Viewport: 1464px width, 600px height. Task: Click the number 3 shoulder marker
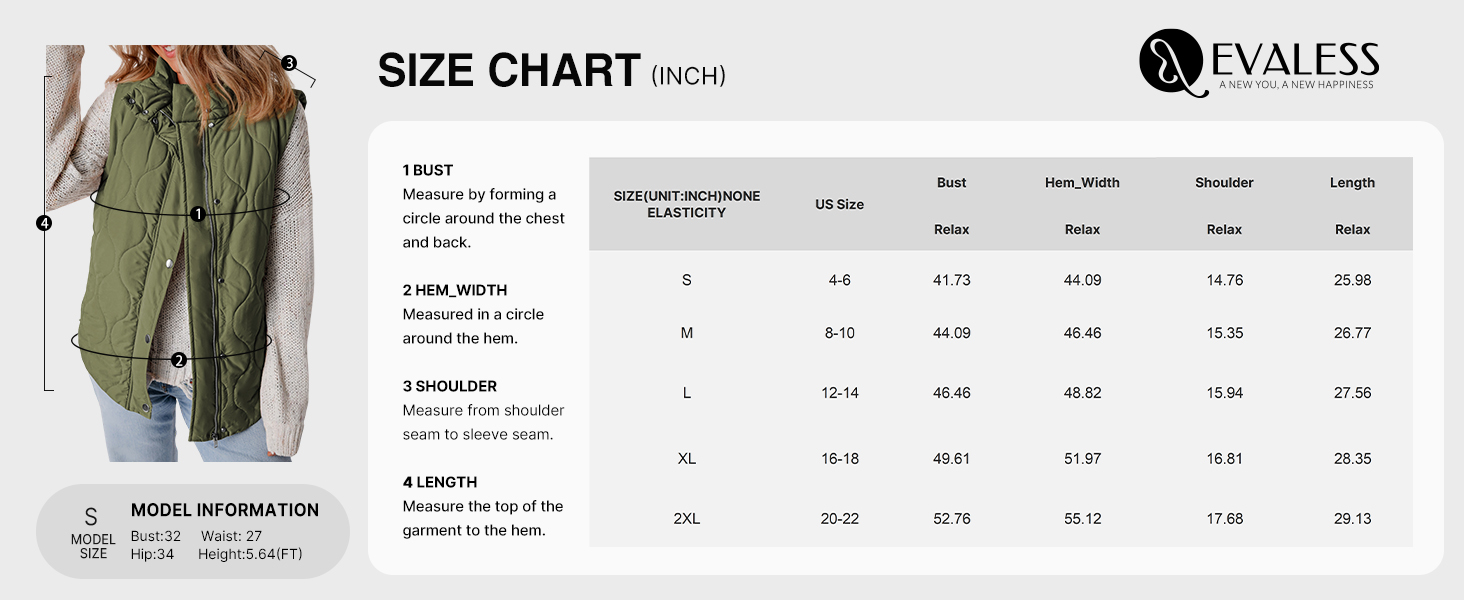click(x=289, y=63)
